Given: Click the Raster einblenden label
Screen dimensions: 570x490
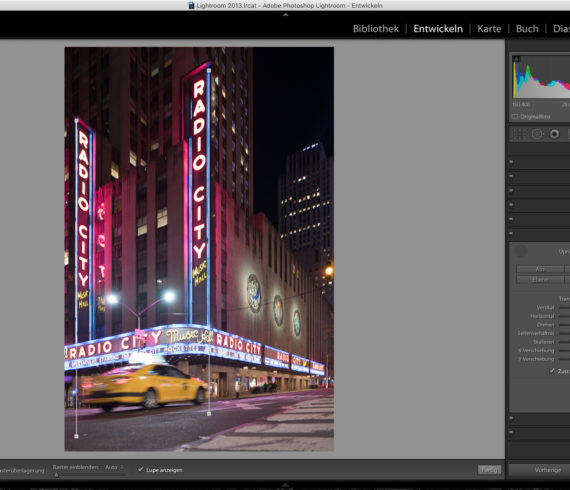Looking at the screenshot, I should [x=76, y=467].
